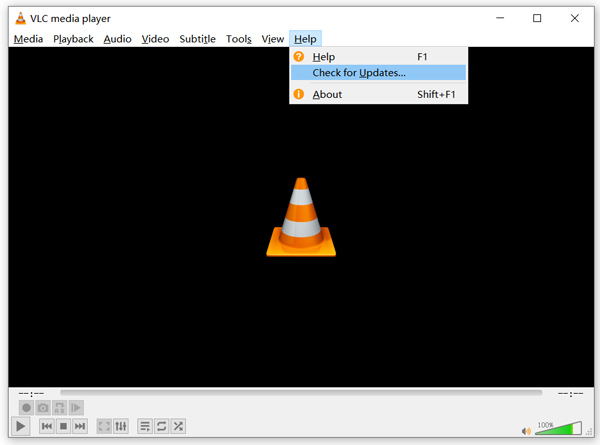The width and height of the screenshot is (600, 445).
Task: Toggle fullscreen video mode
Action: click(104, 426)
